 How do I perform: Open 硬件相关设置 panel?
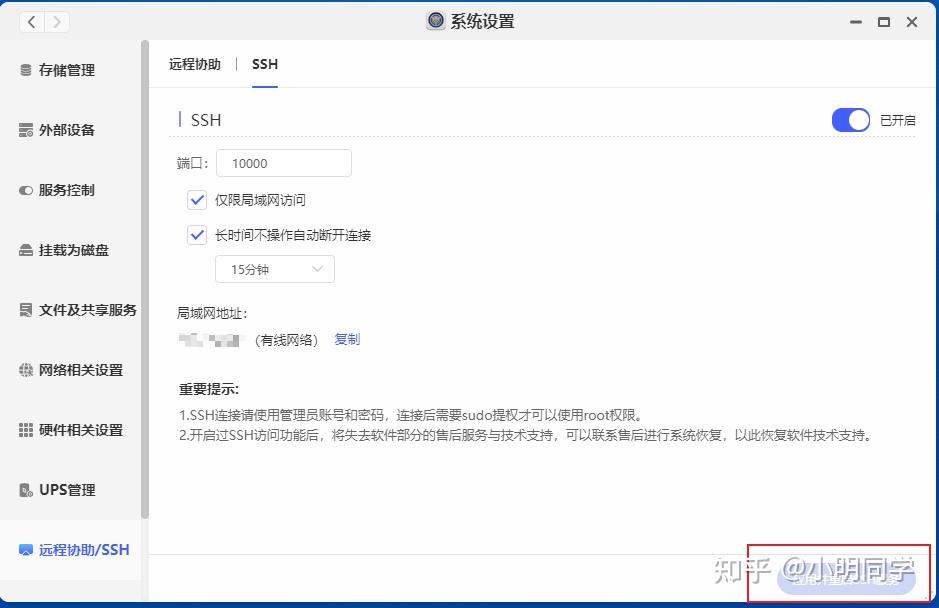click(72, 430)
